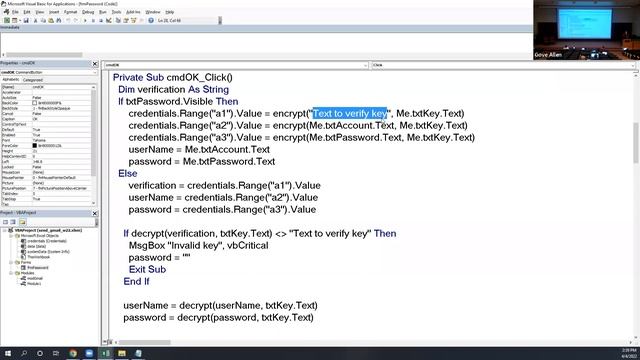Click the BackColor white color swatch
The image size is (640, 360).
(35, 103)
